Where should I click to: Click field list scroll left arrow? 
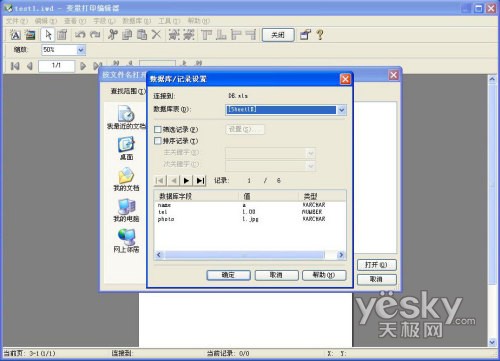[159, 255]
